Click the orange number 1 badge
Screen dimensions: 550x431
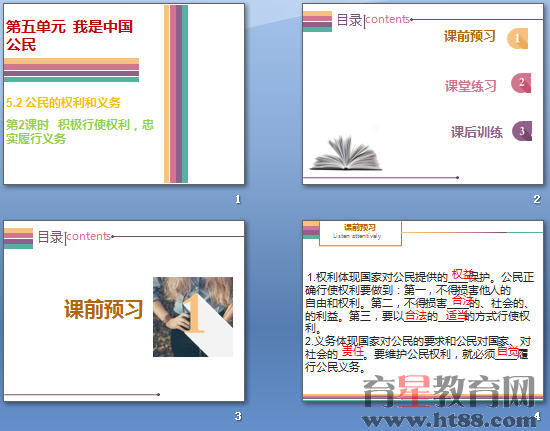point(517,38)
